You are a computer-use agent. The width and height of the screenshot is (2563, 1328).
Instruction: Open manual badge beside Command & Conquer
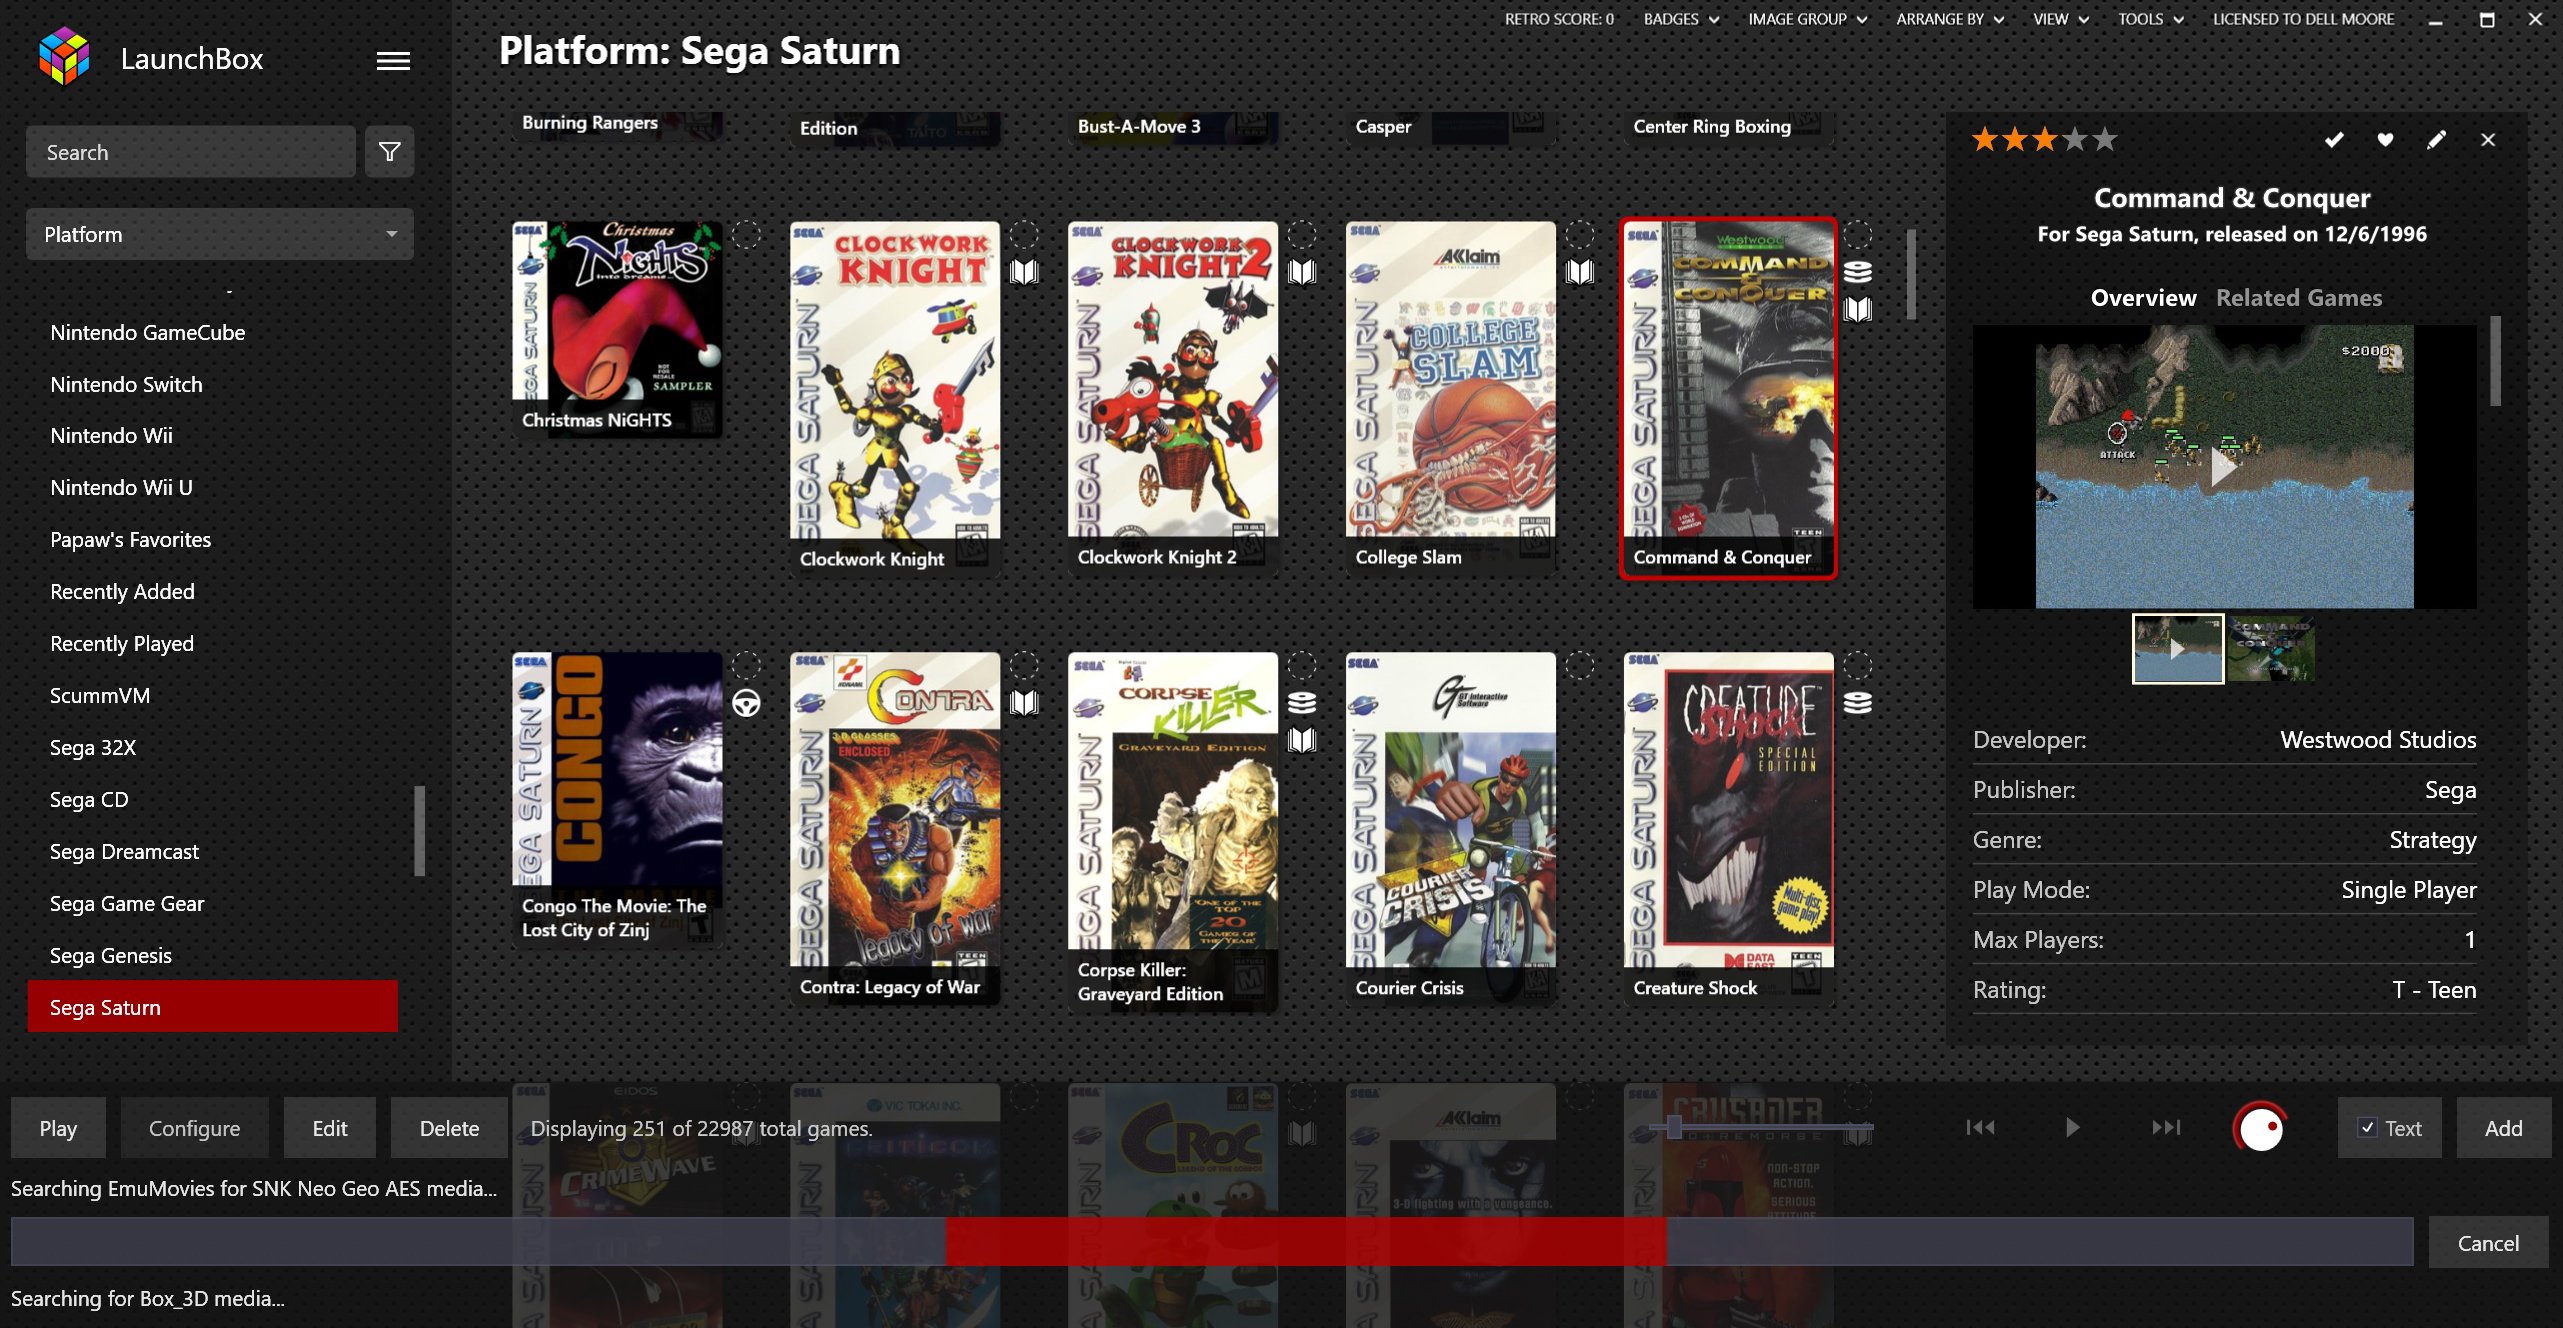(x=1858, y=309)
